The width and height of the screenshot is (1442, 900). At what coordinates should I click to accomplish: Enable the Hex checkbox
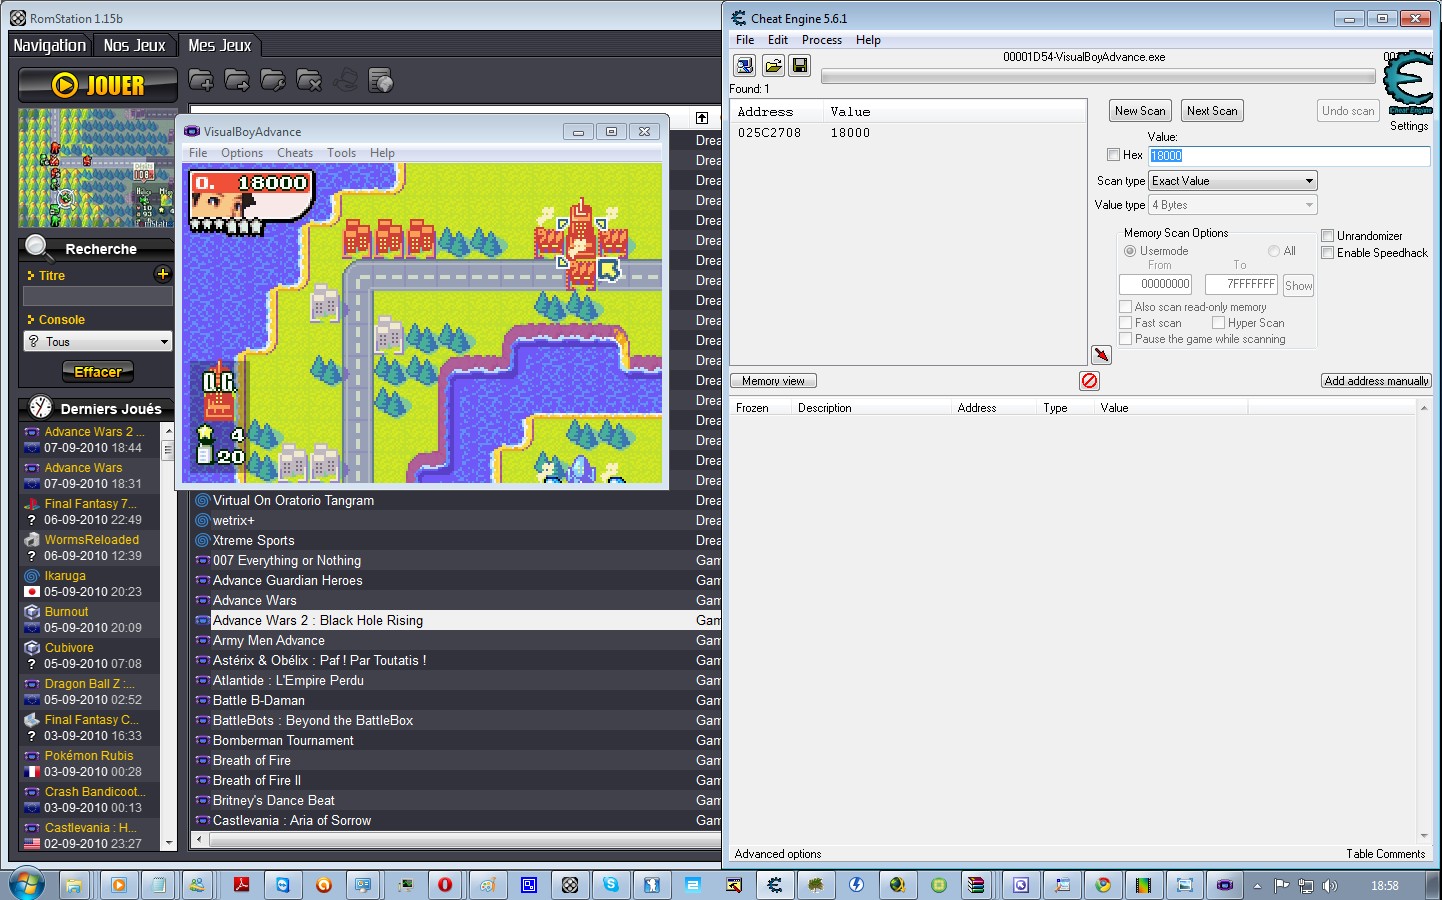[x=1113, y=155]
